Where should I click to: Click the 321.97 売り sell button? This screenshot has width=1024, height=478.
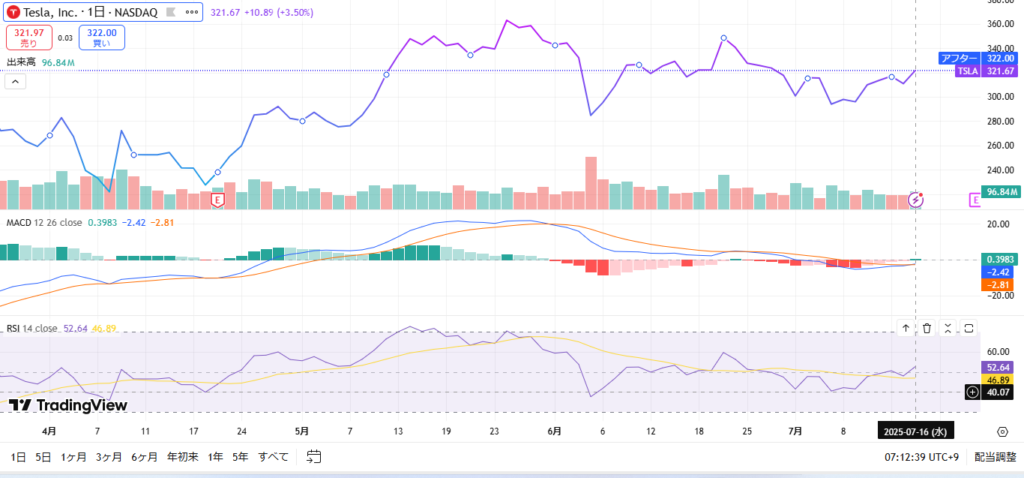[29, 37]
